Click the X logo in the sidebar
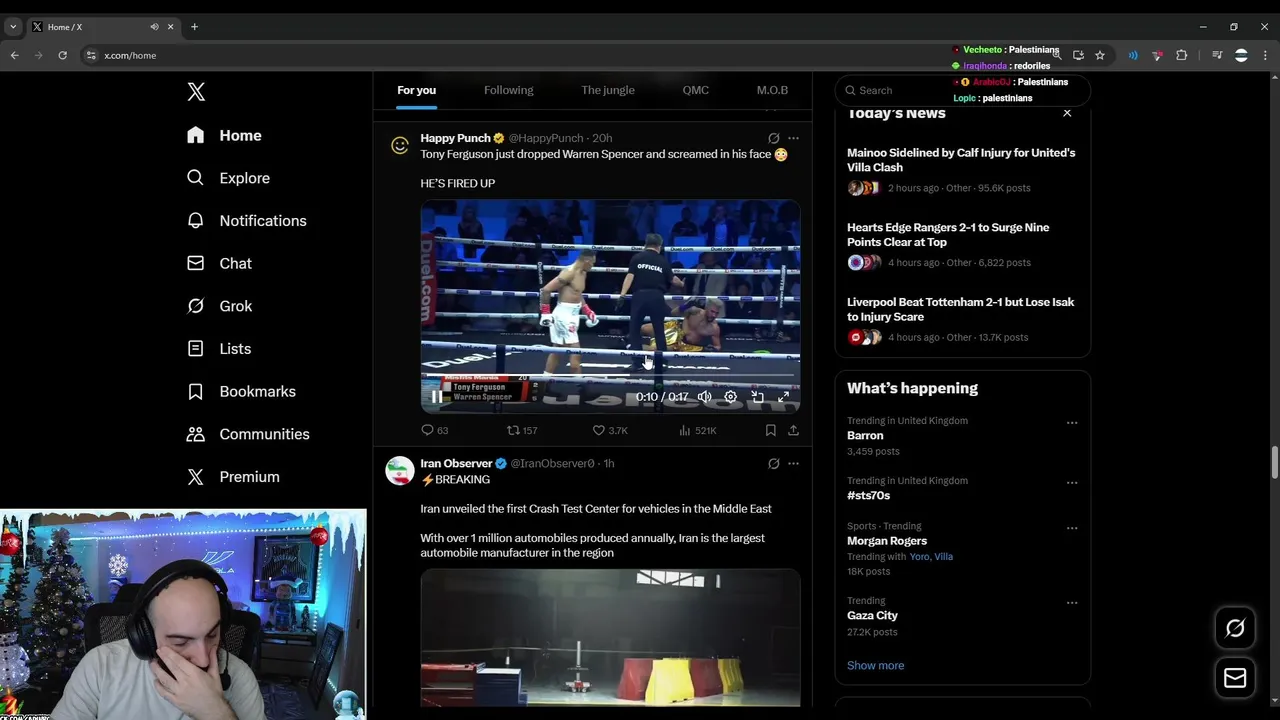 coord(196,92)
